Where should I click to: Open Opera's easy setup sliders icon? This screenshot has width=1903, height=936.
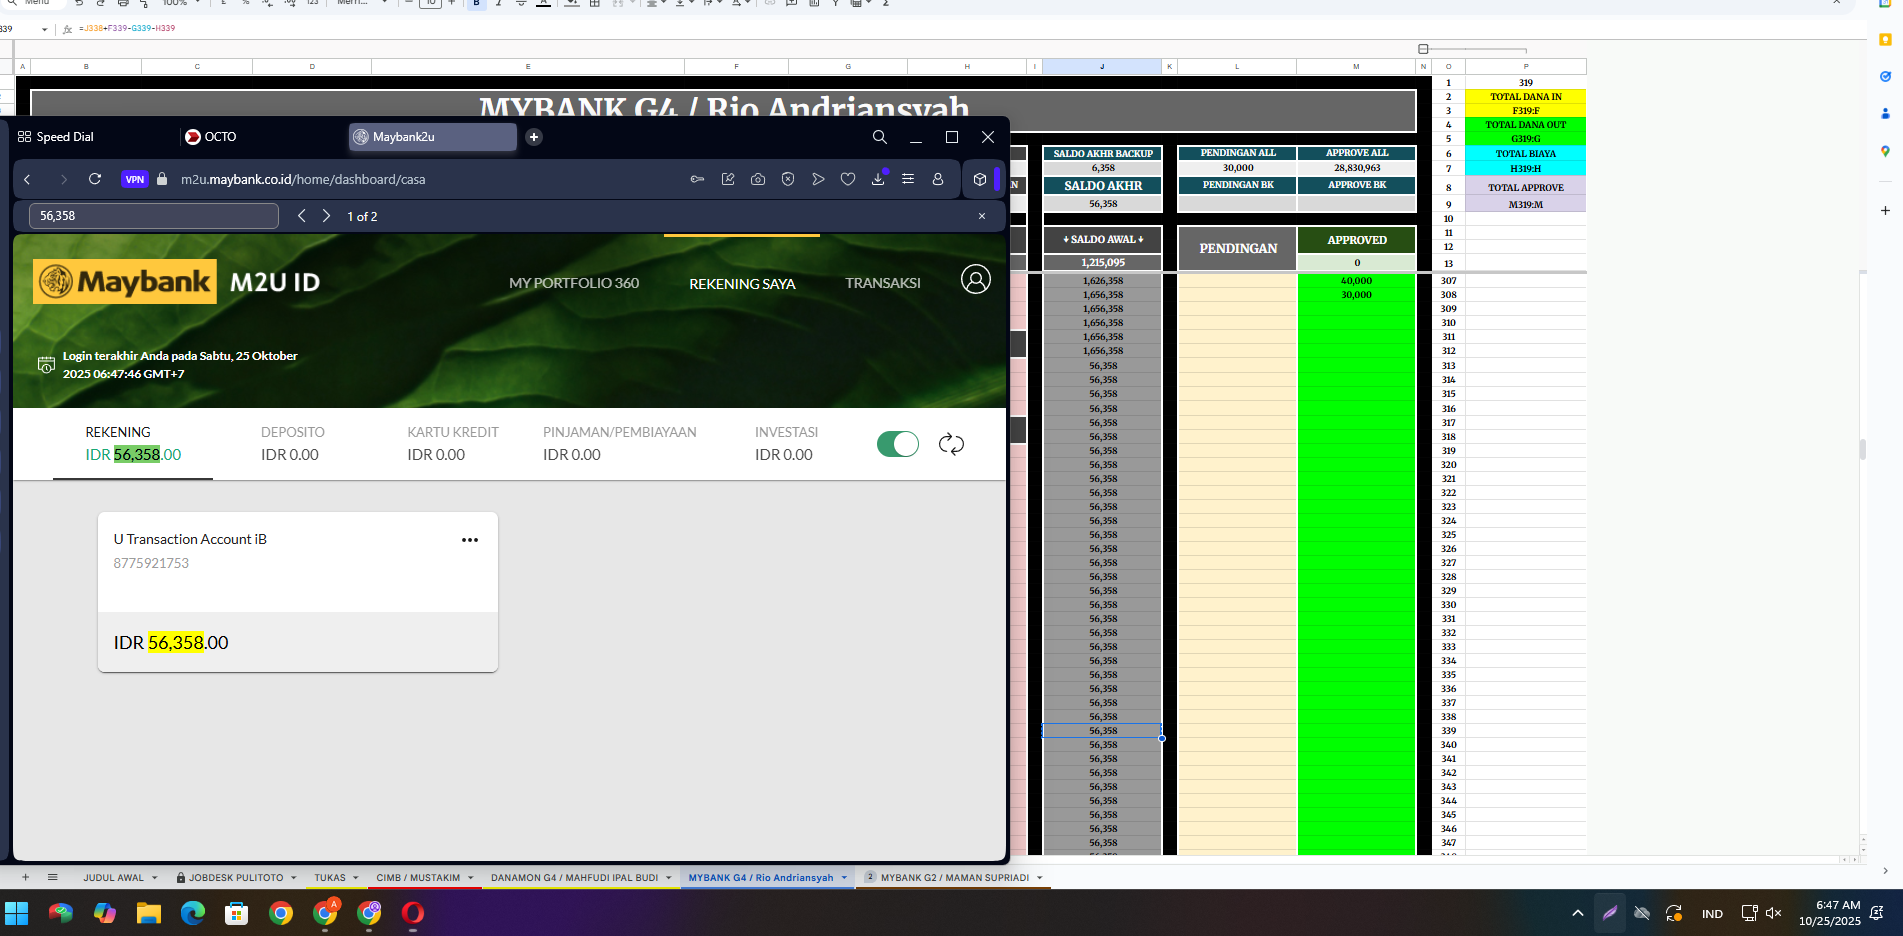908,179
